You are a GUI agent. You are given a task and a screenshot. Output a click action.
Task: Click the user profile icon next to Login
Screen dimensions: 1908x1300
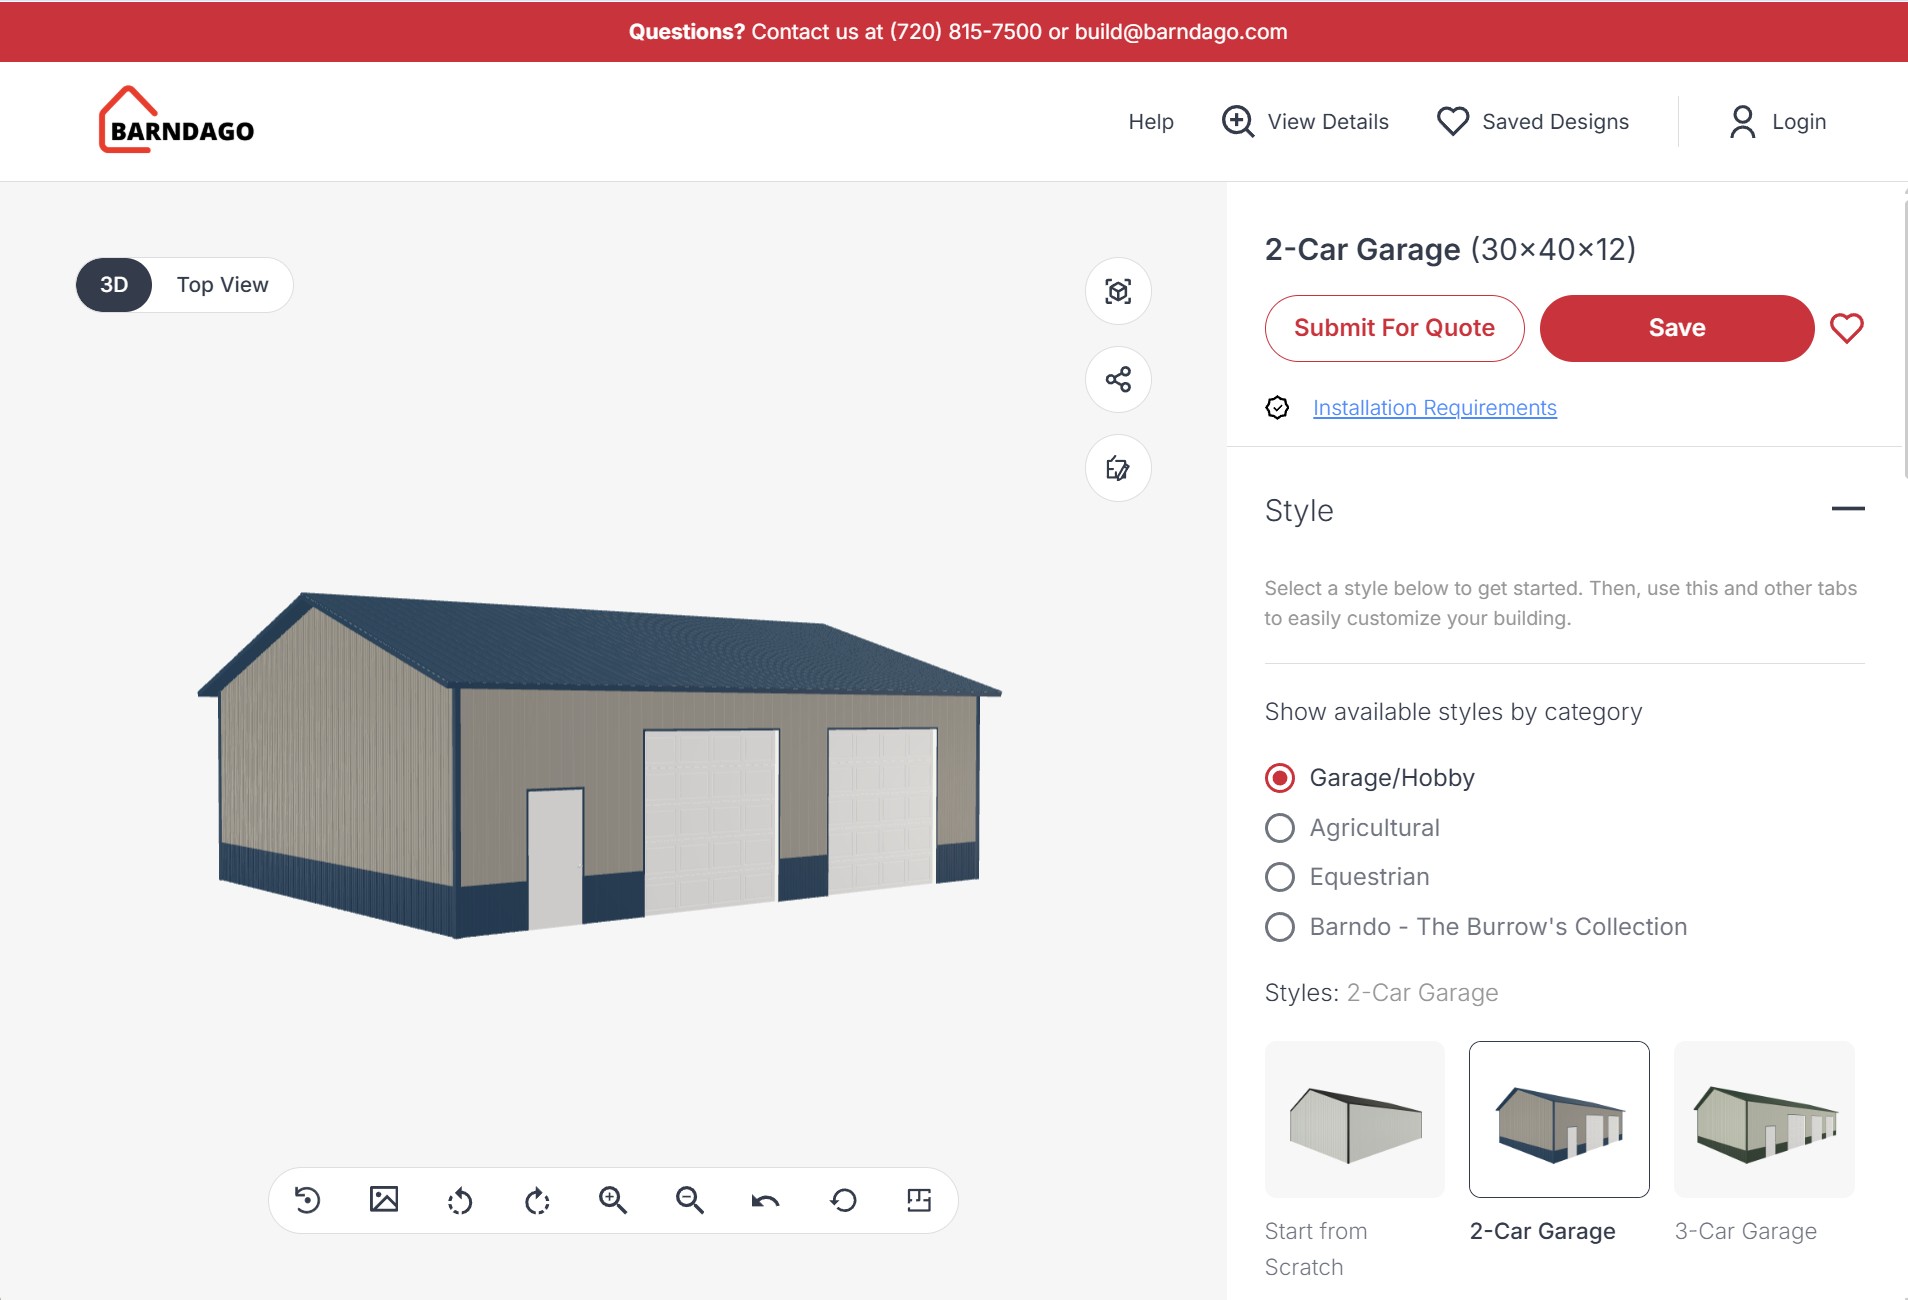(1742, 122)
